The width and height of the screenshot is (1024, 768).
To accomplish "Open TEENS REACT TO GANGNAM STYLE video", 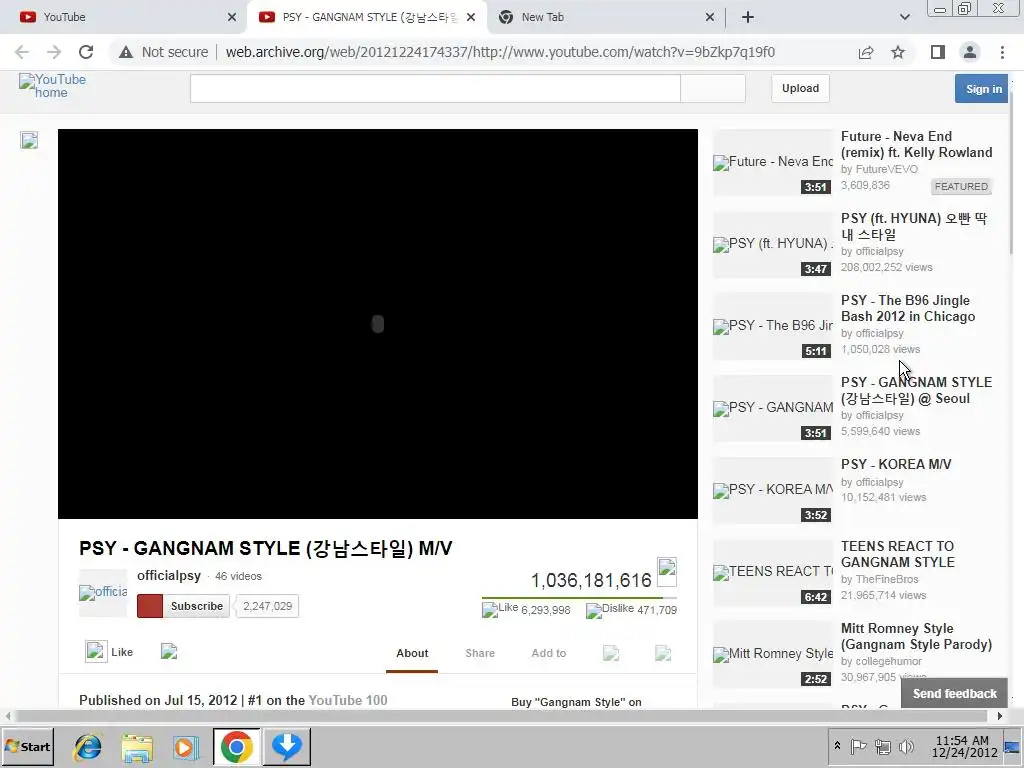I will (897, 554).
